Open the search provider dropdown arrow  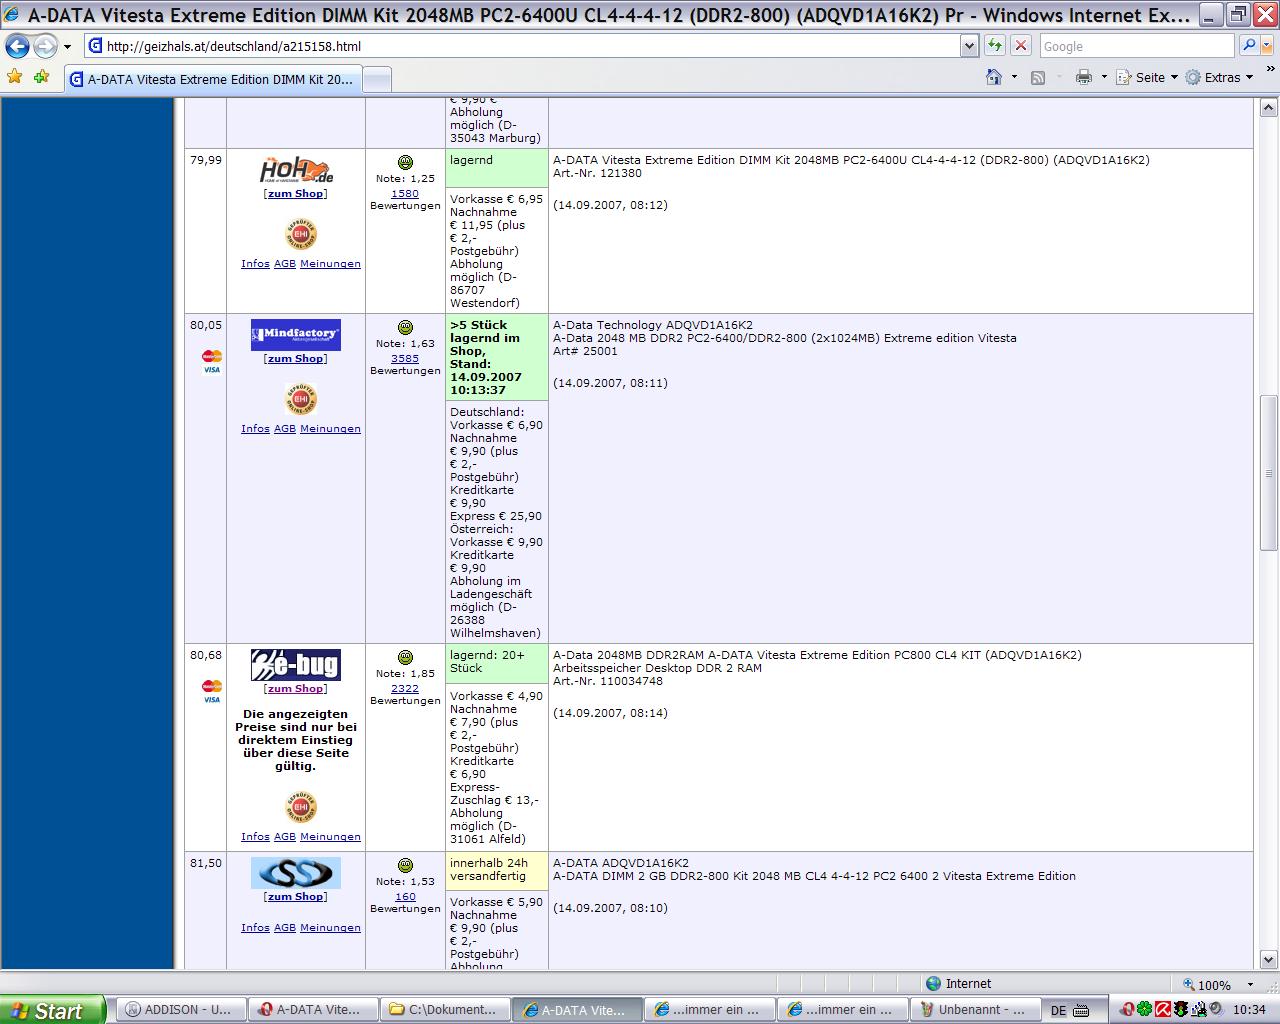(1267, 46)
